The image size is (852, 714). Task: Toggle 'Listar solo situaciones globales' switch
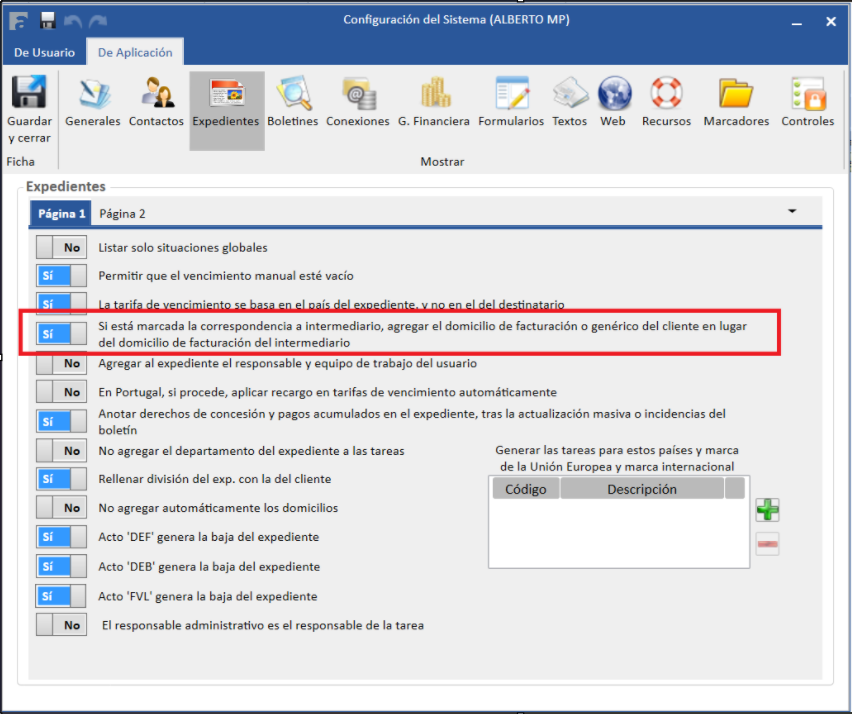pos(61,247)
